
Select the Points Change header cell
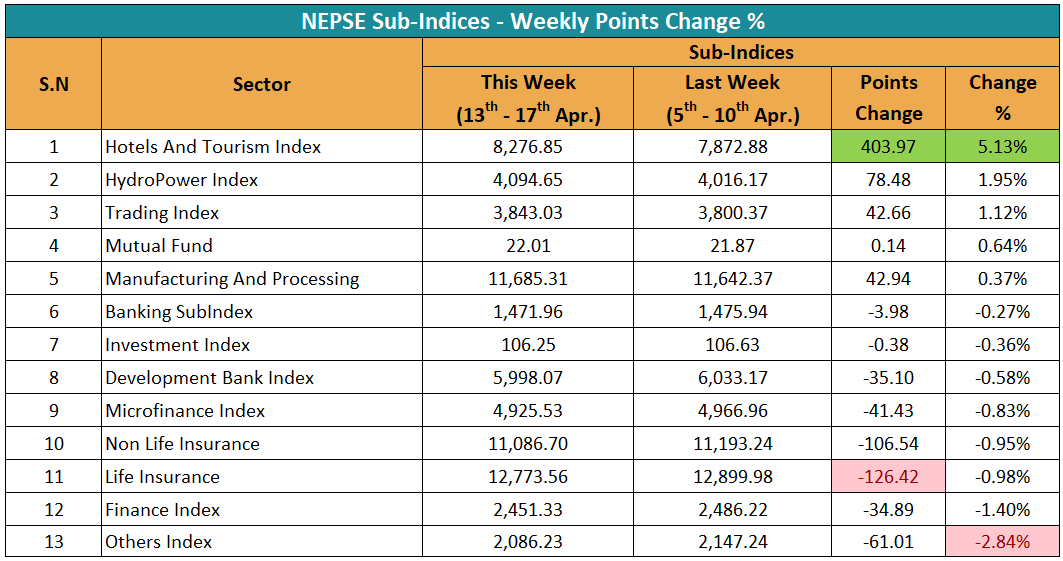[x=888, y=98]
